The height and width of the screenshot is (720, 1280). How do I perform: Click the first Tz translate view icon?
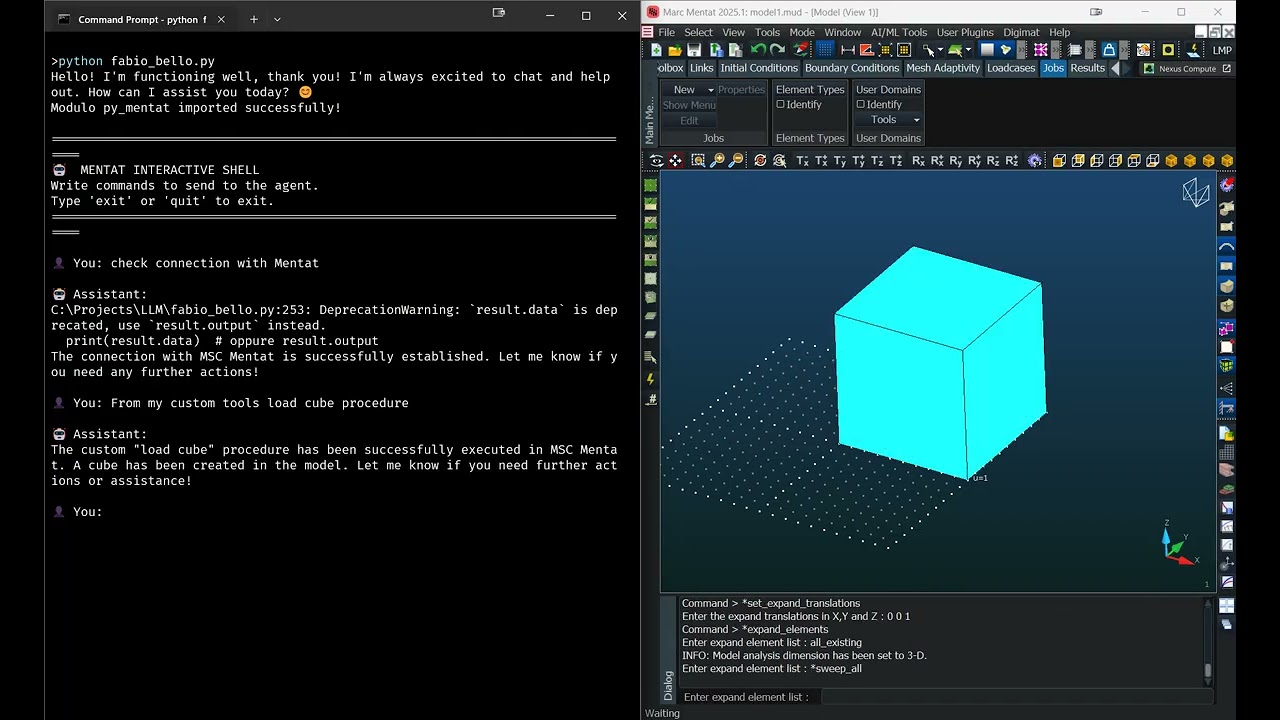(877, 160)
